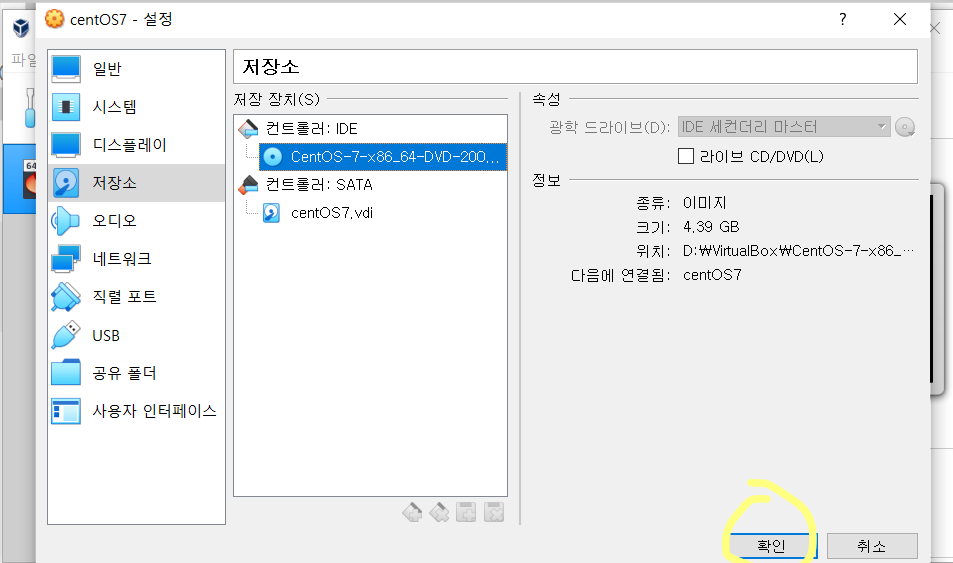Select the 저장소 category in sidebar
Viewport: 953px width, 563px height.
coord(136,182)
